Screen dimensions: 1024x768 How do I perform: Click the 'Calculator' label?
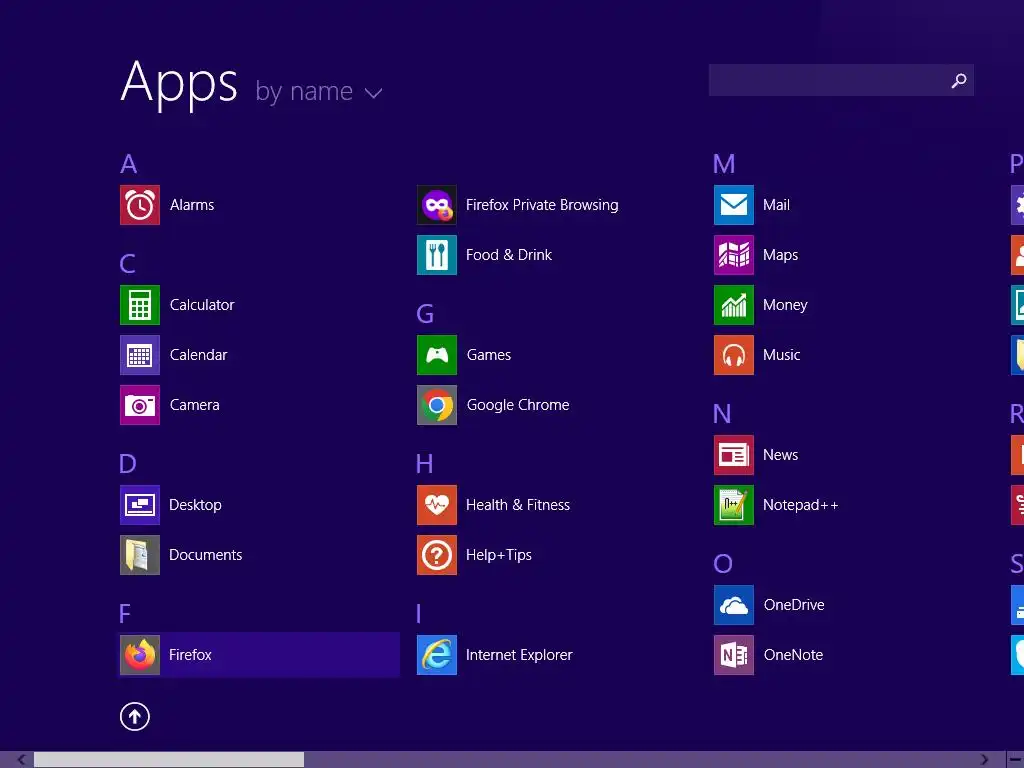tap(202, 305)
